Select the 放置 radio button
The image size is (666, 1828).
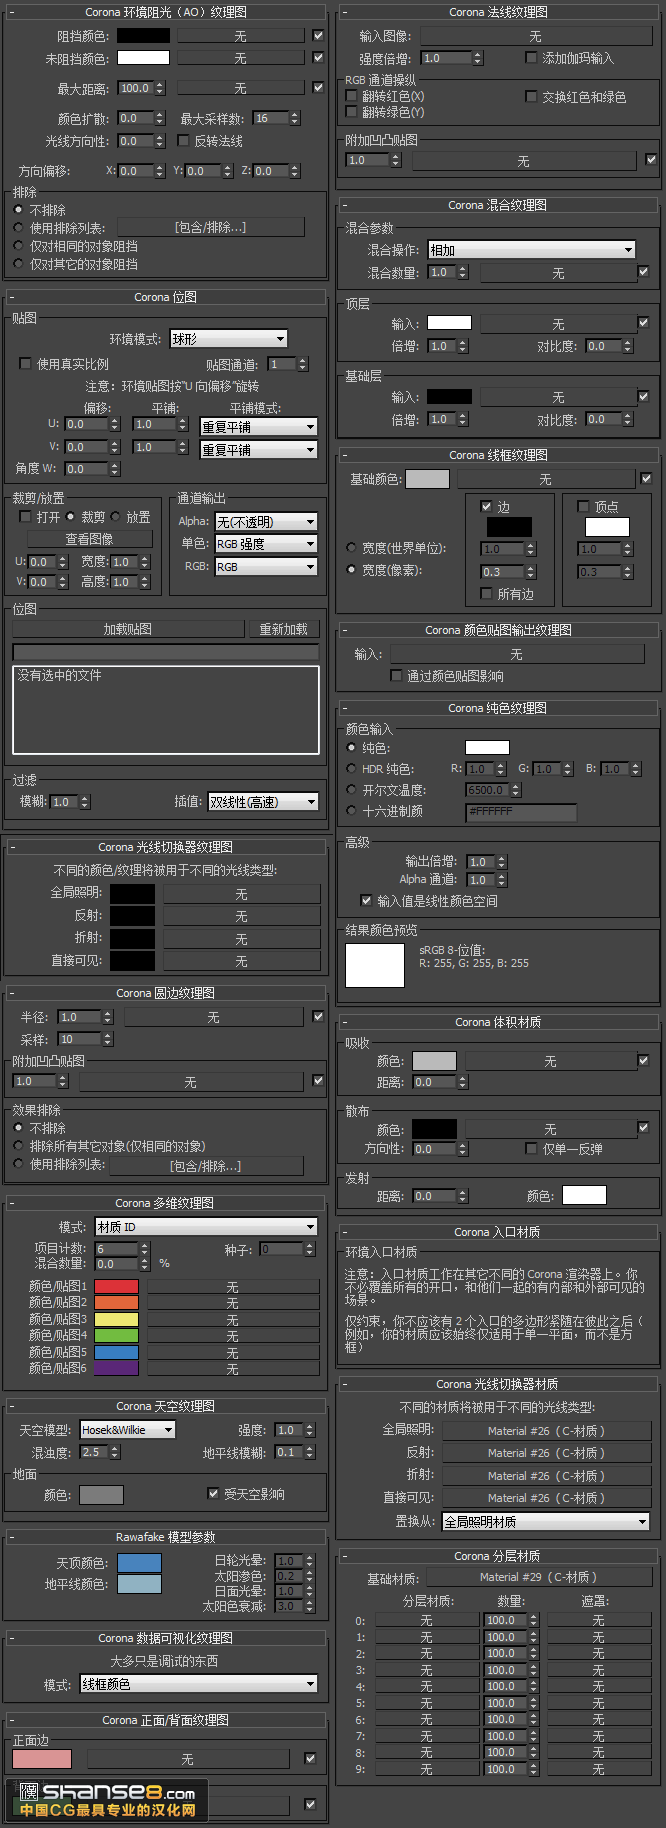coord(116,517)
